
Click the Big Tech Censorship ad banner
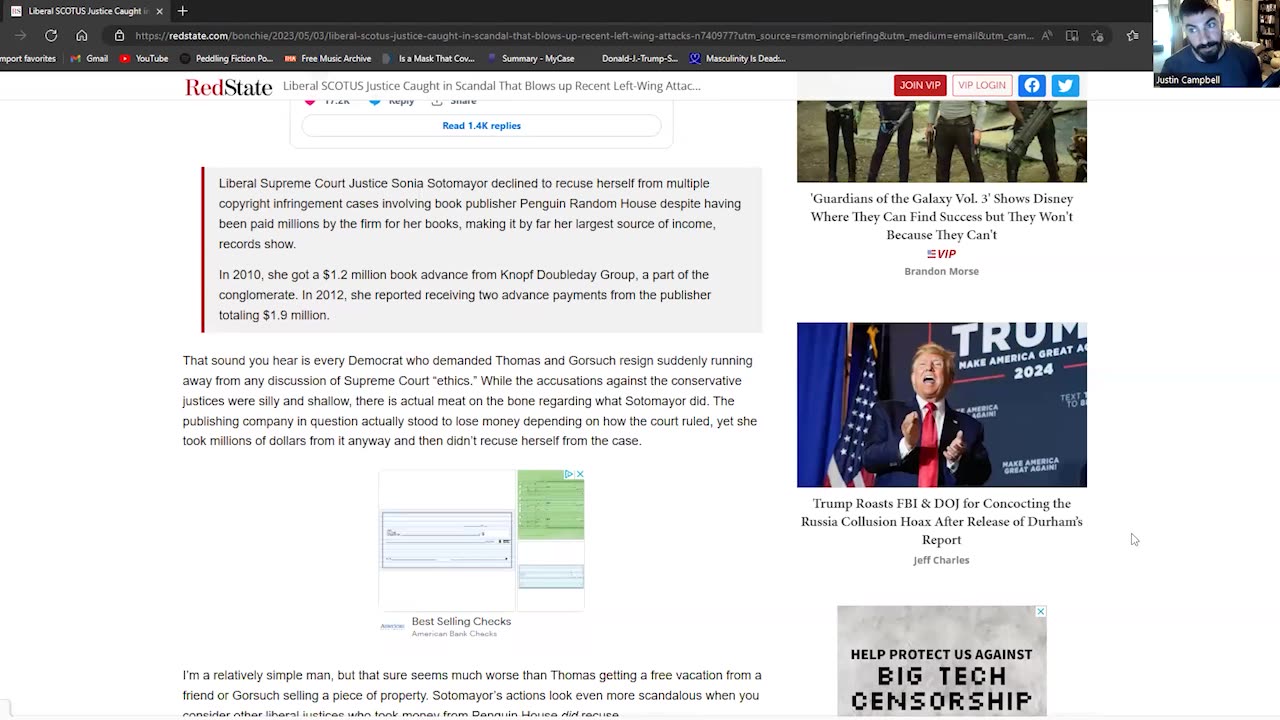tap(942, 662)
